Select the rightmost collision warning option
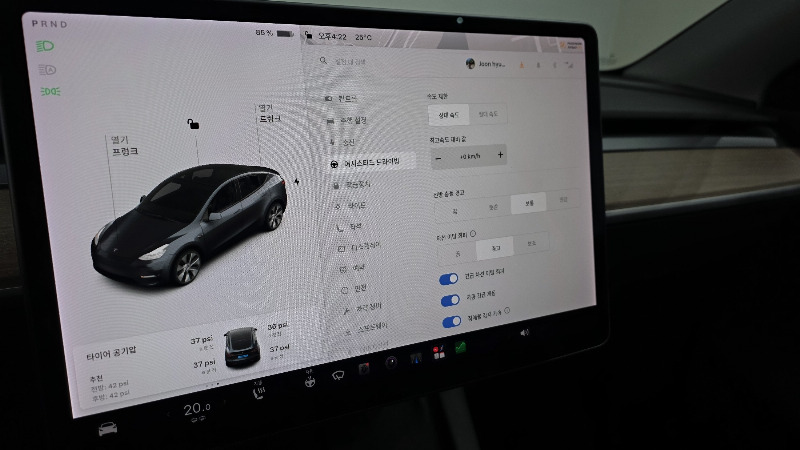800x450 pixels. coord(563,199)
